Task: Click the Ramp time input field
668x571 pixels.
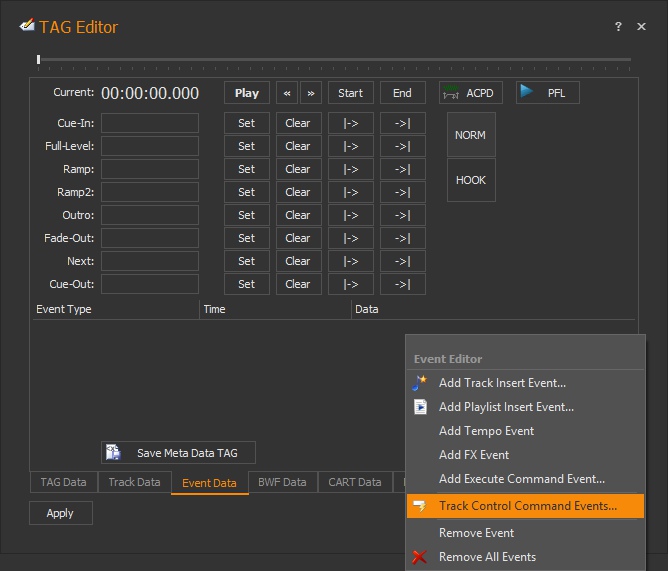Action: (x=150, y=169)
